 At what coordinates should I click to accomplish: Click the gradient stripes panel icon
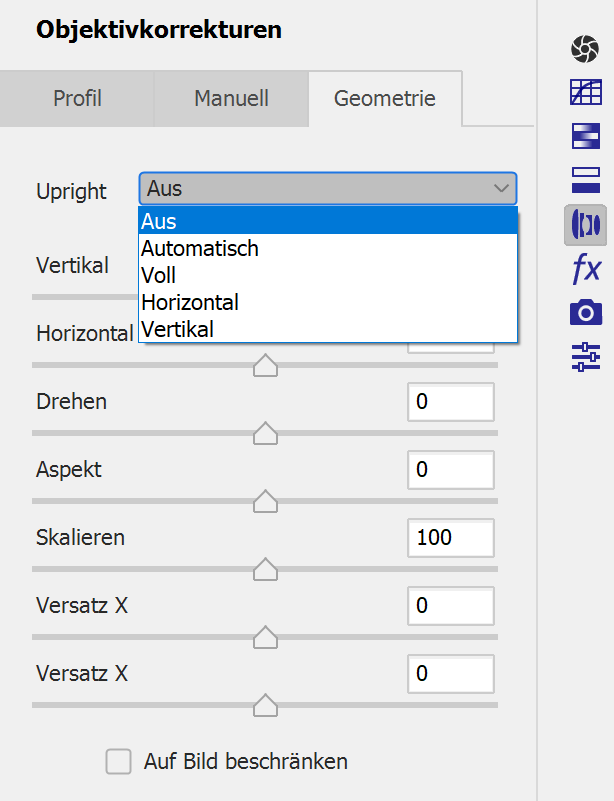[584, 136]
